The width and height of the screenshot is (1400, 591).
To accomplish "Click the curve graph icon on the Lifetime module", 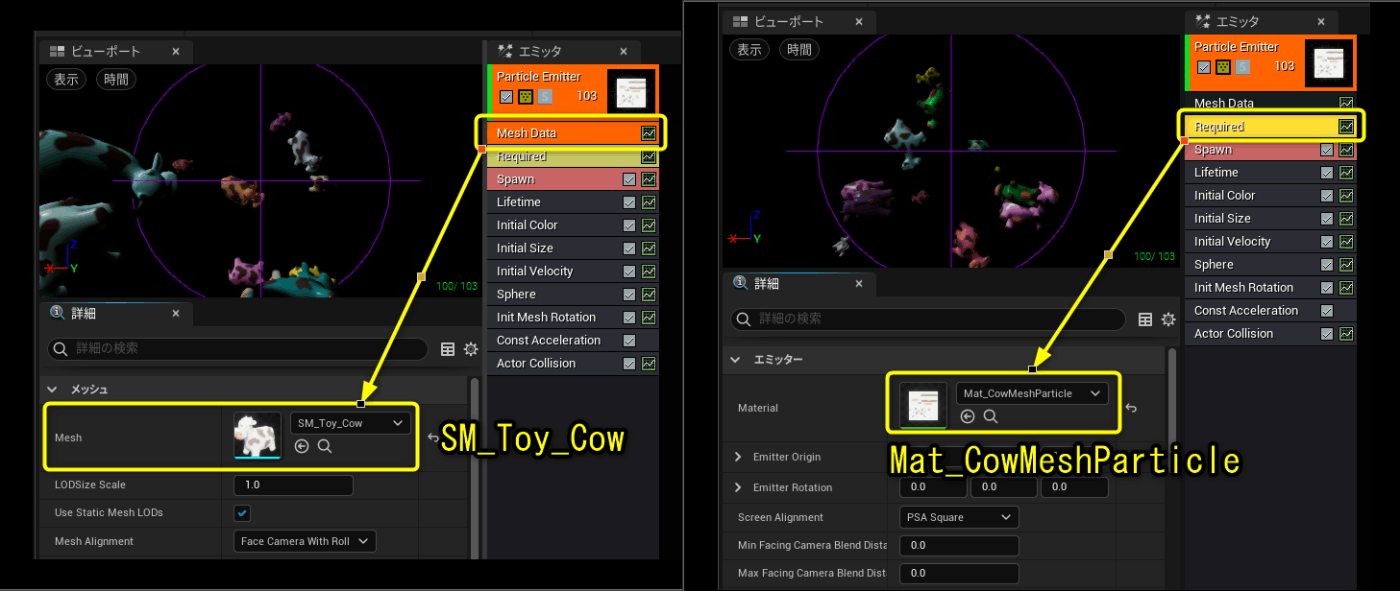I will [x=647, y=201].
